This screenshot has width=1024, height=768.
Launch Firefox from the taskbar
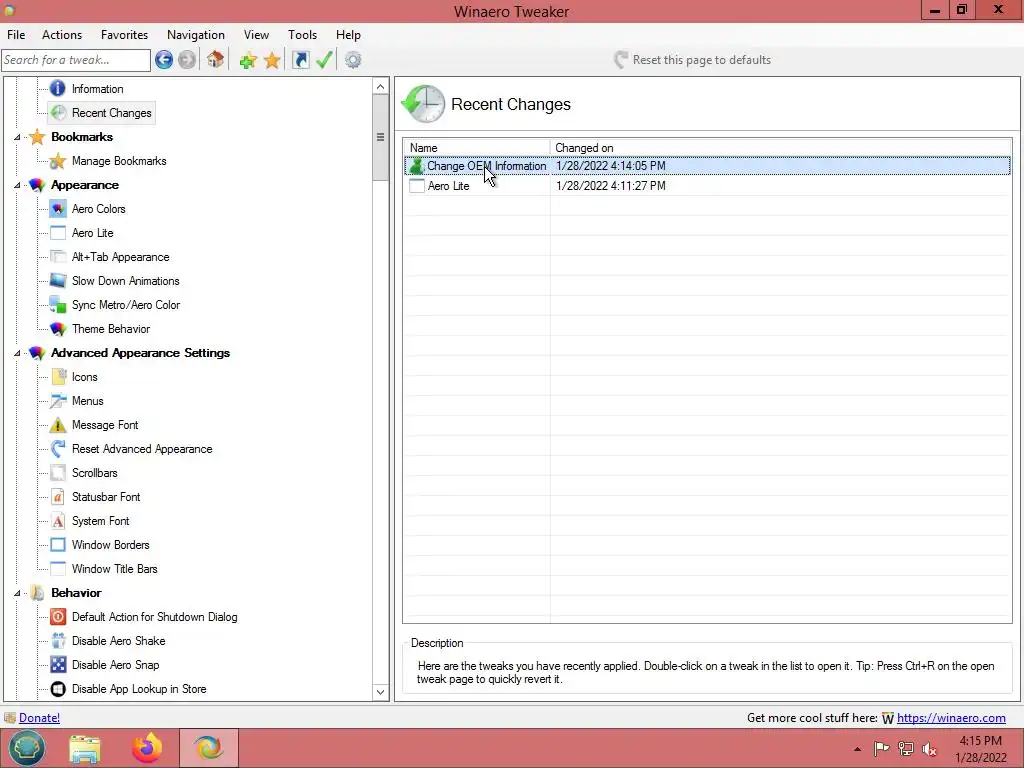tap(147, 748)
